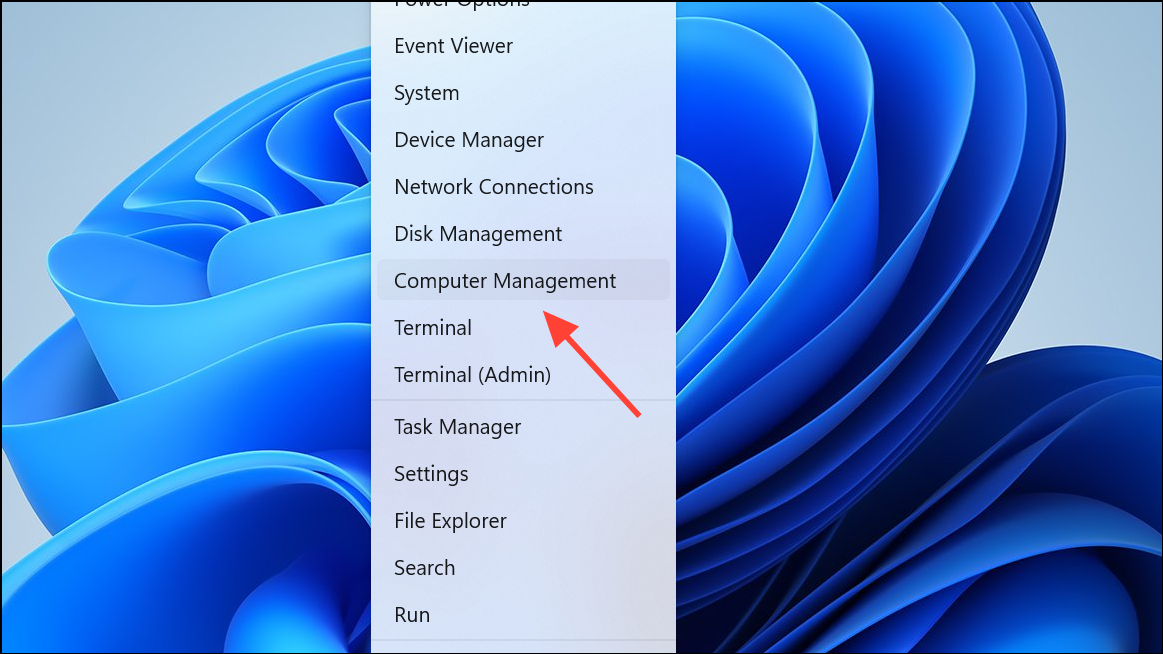This screenshot has width=1163, height=654.
Task: Select the Search menu item
Action: [523, 567]
